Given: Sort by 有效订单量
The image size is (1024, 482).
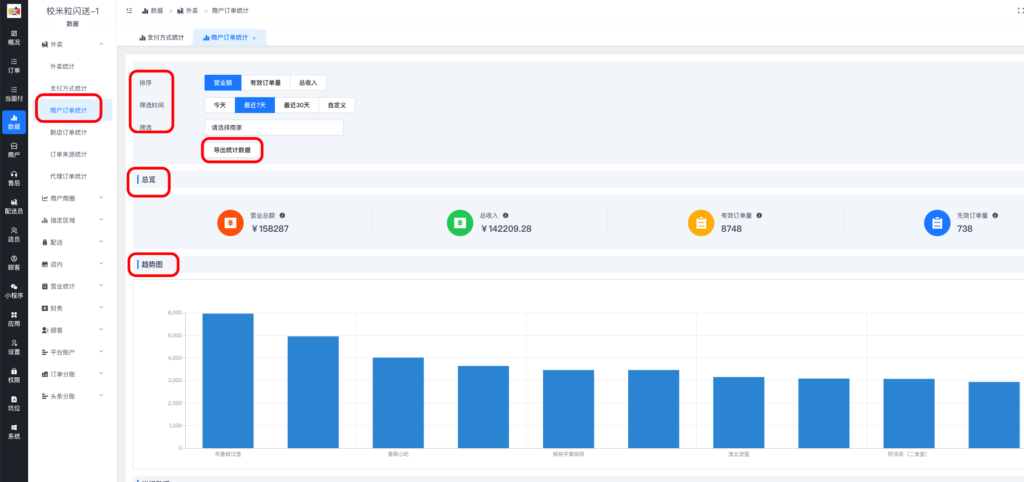Looking at the screenshot, I should point(265,83).
